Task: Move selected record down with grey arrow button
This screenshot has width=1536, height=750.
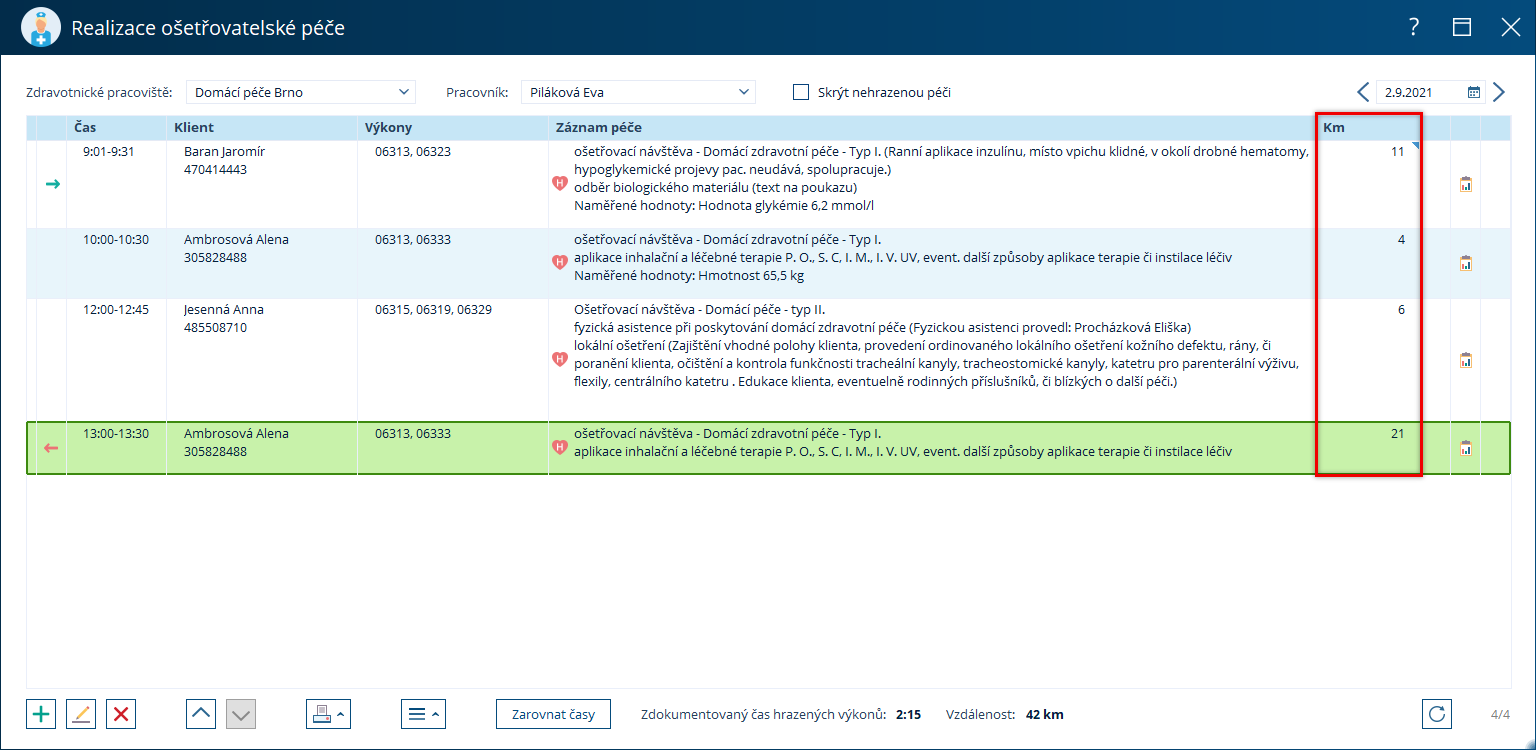Action: pos(242,714)
